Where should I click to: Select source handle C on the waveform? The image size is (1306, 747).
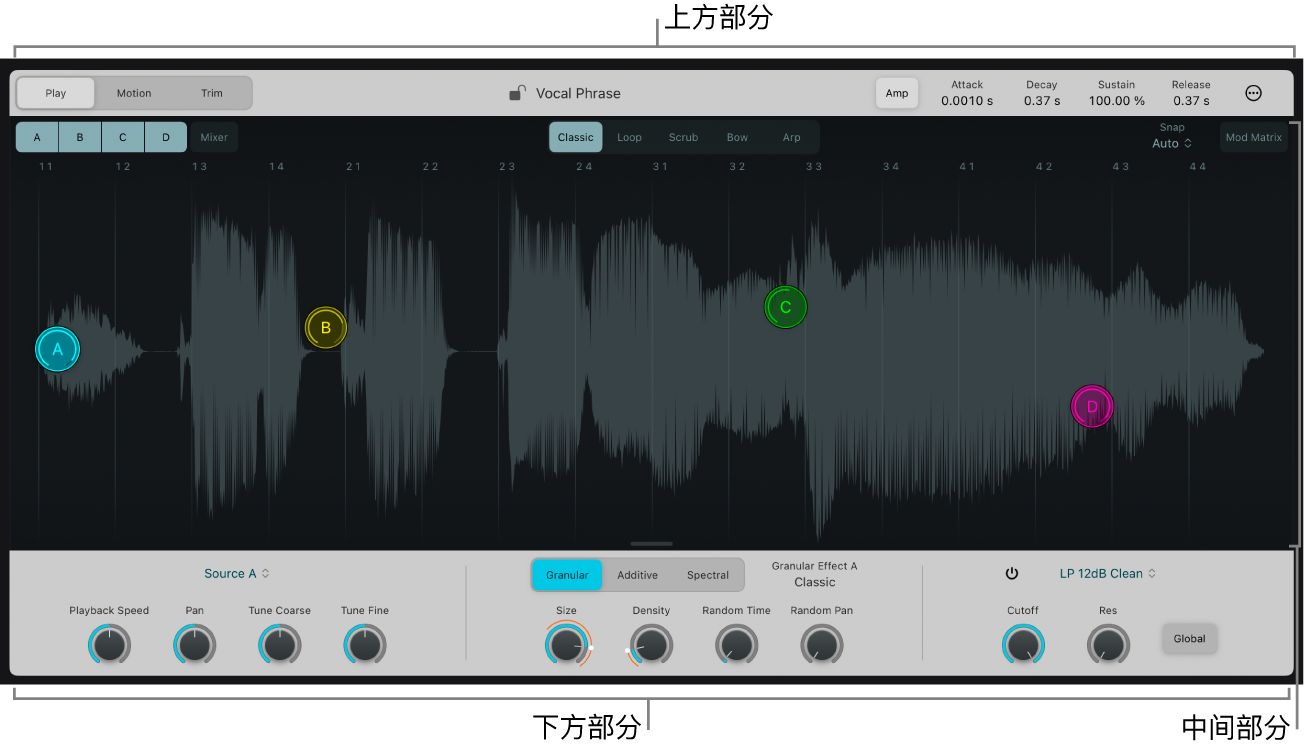[x=785, y=307]
